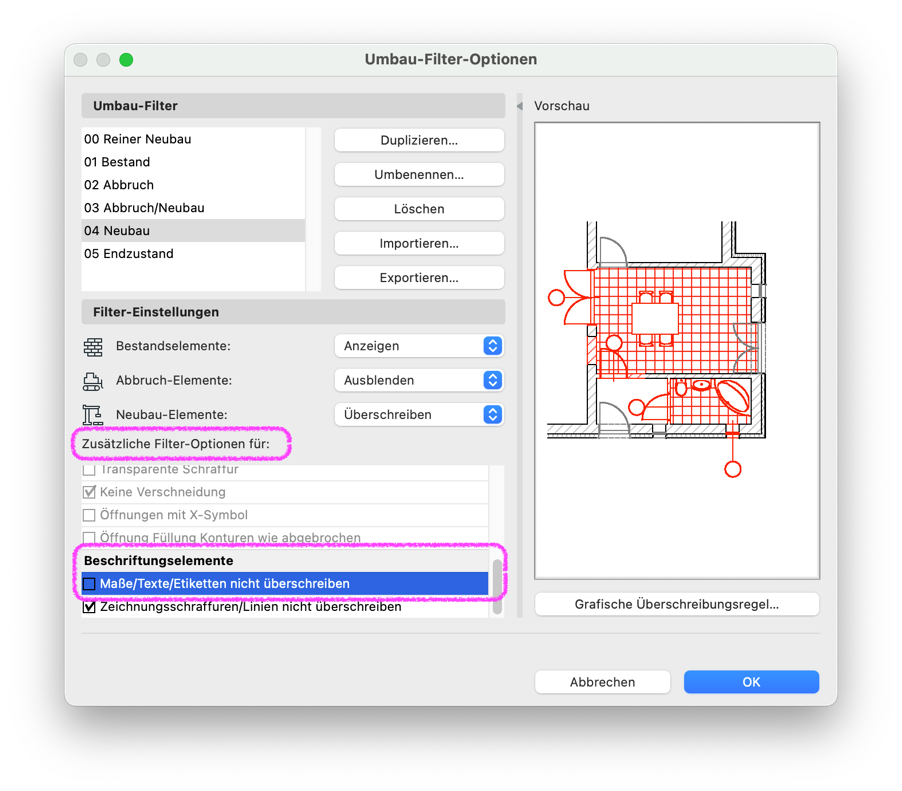Toggle the Transparente Schraffur checkbox
Screen dimensions: 902x791
[x=89, y=469]
